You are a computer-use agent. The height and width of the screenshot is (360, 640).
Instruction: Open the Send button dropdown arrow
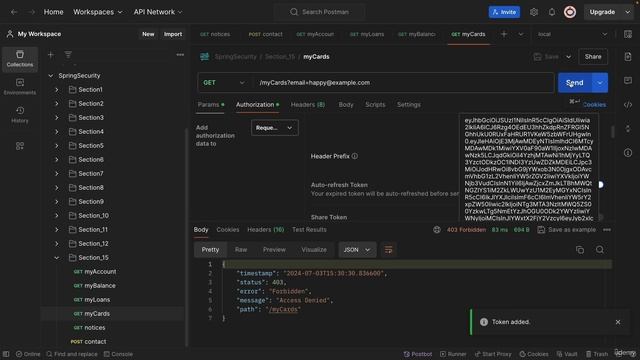[x=600, y=83]
